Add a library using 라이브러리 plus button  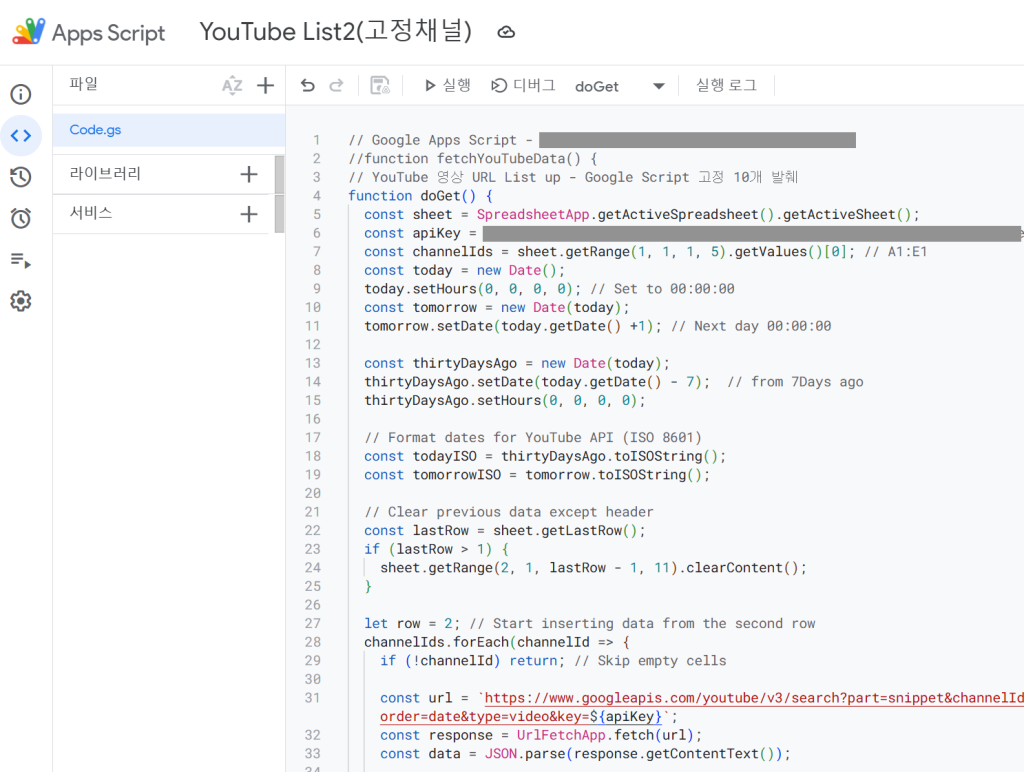coord(249,175)
